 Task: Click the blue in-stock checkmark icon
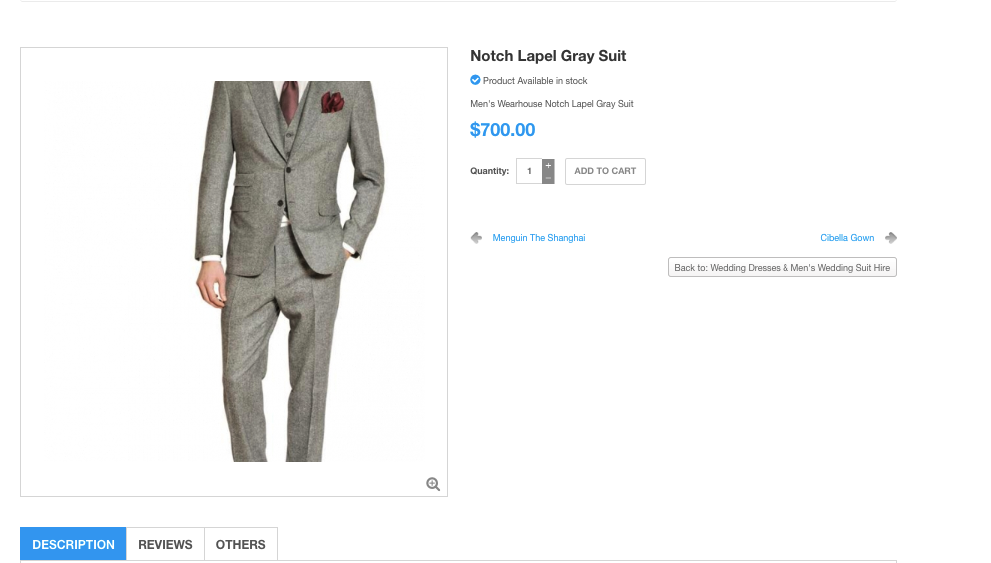click(x=475, y=80)
